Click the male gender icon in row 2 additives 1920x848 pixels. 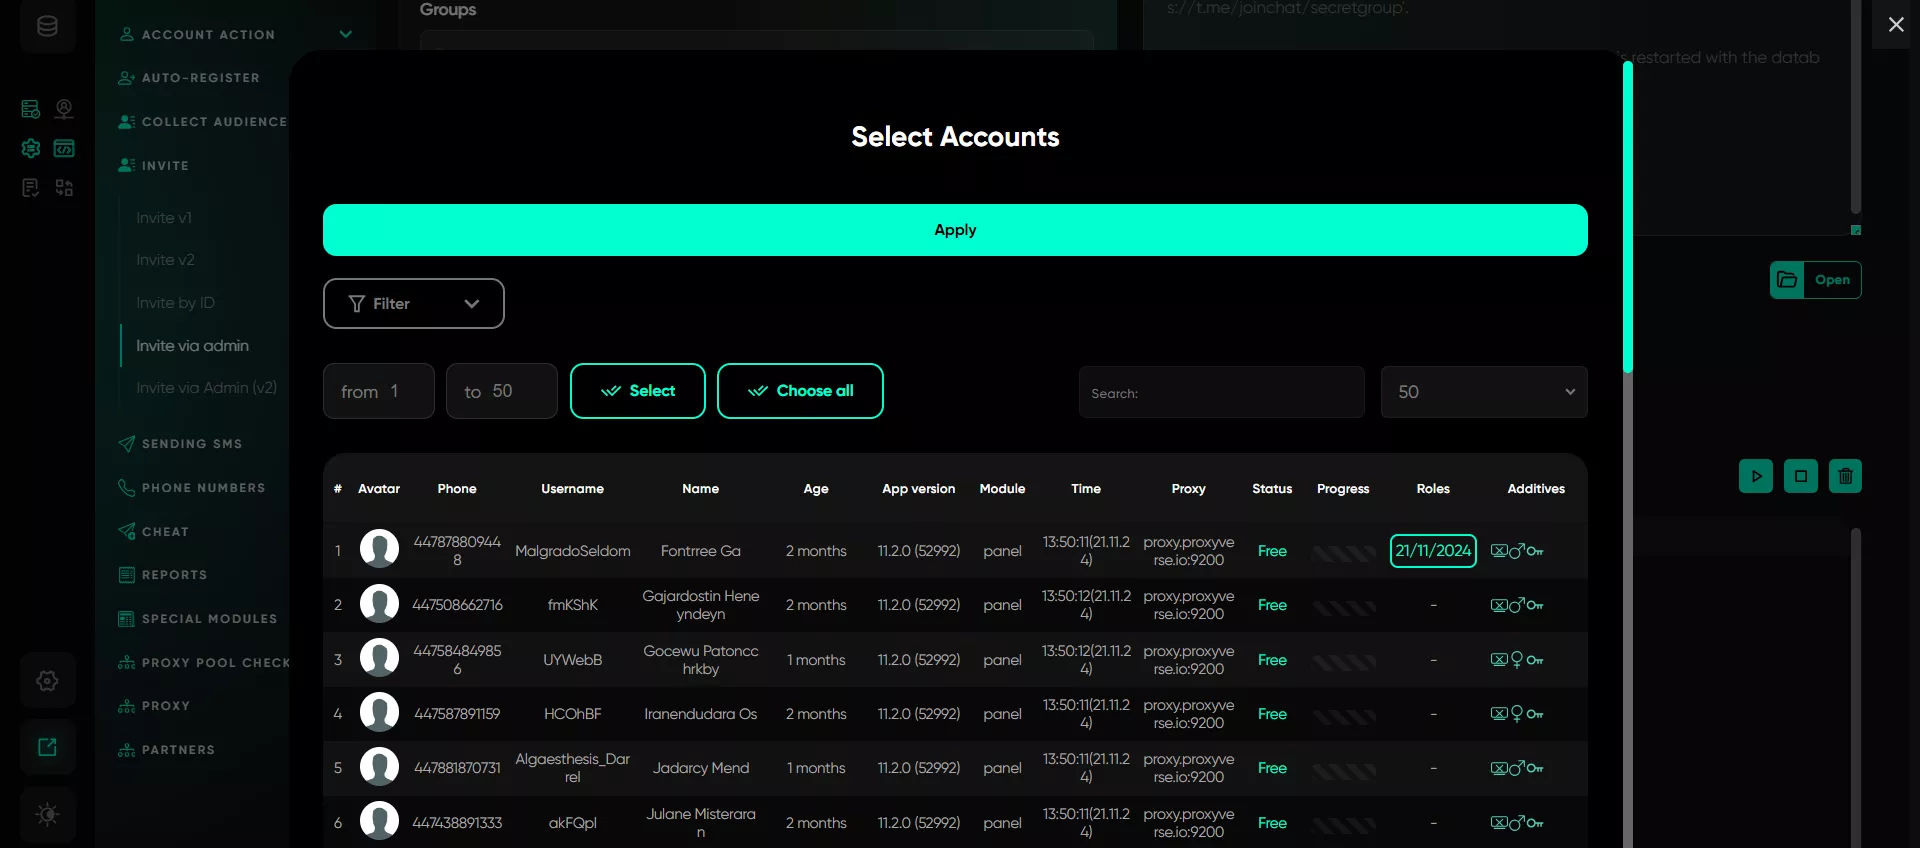point(1517,605)
